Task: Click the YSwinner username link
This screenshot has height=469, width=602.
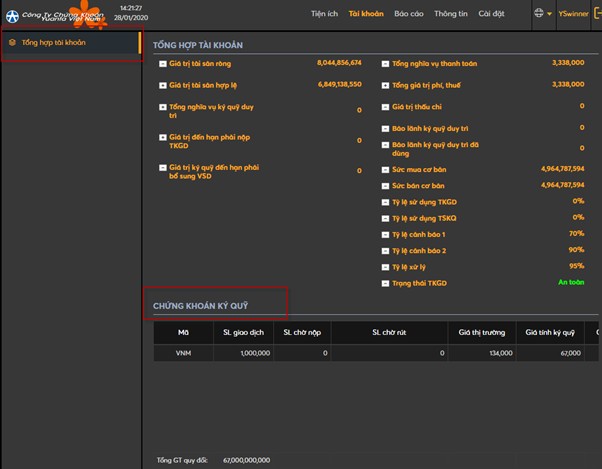Action: [x=574, y=14]
